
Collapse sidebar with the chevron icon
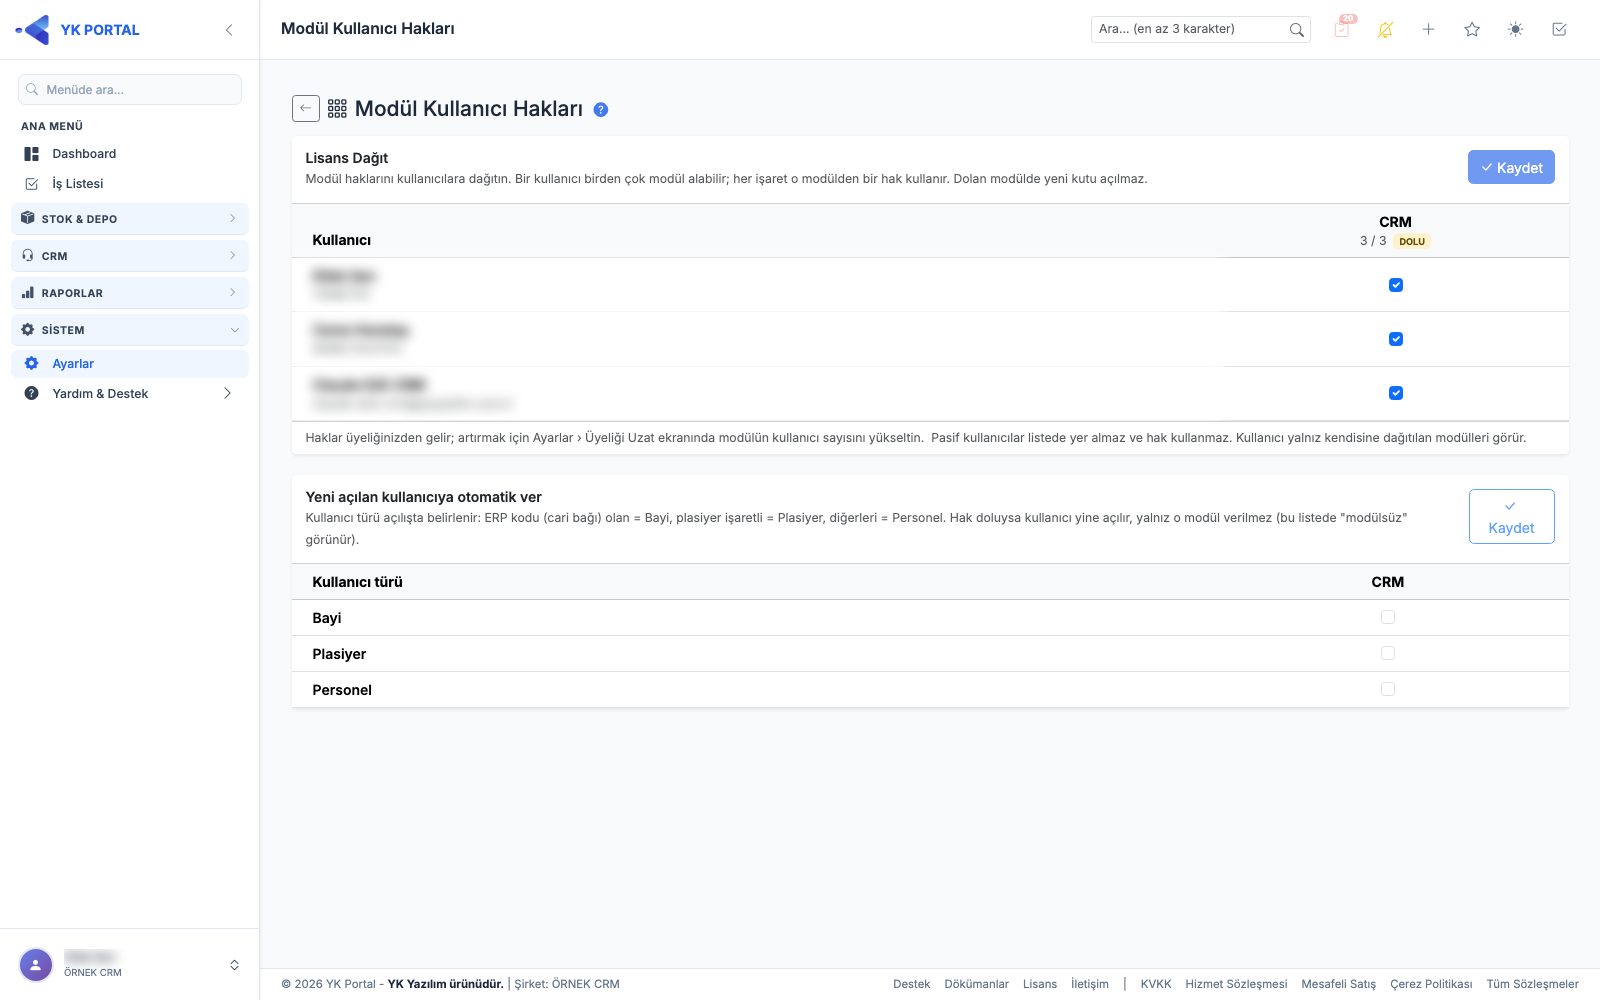point(229,30)
